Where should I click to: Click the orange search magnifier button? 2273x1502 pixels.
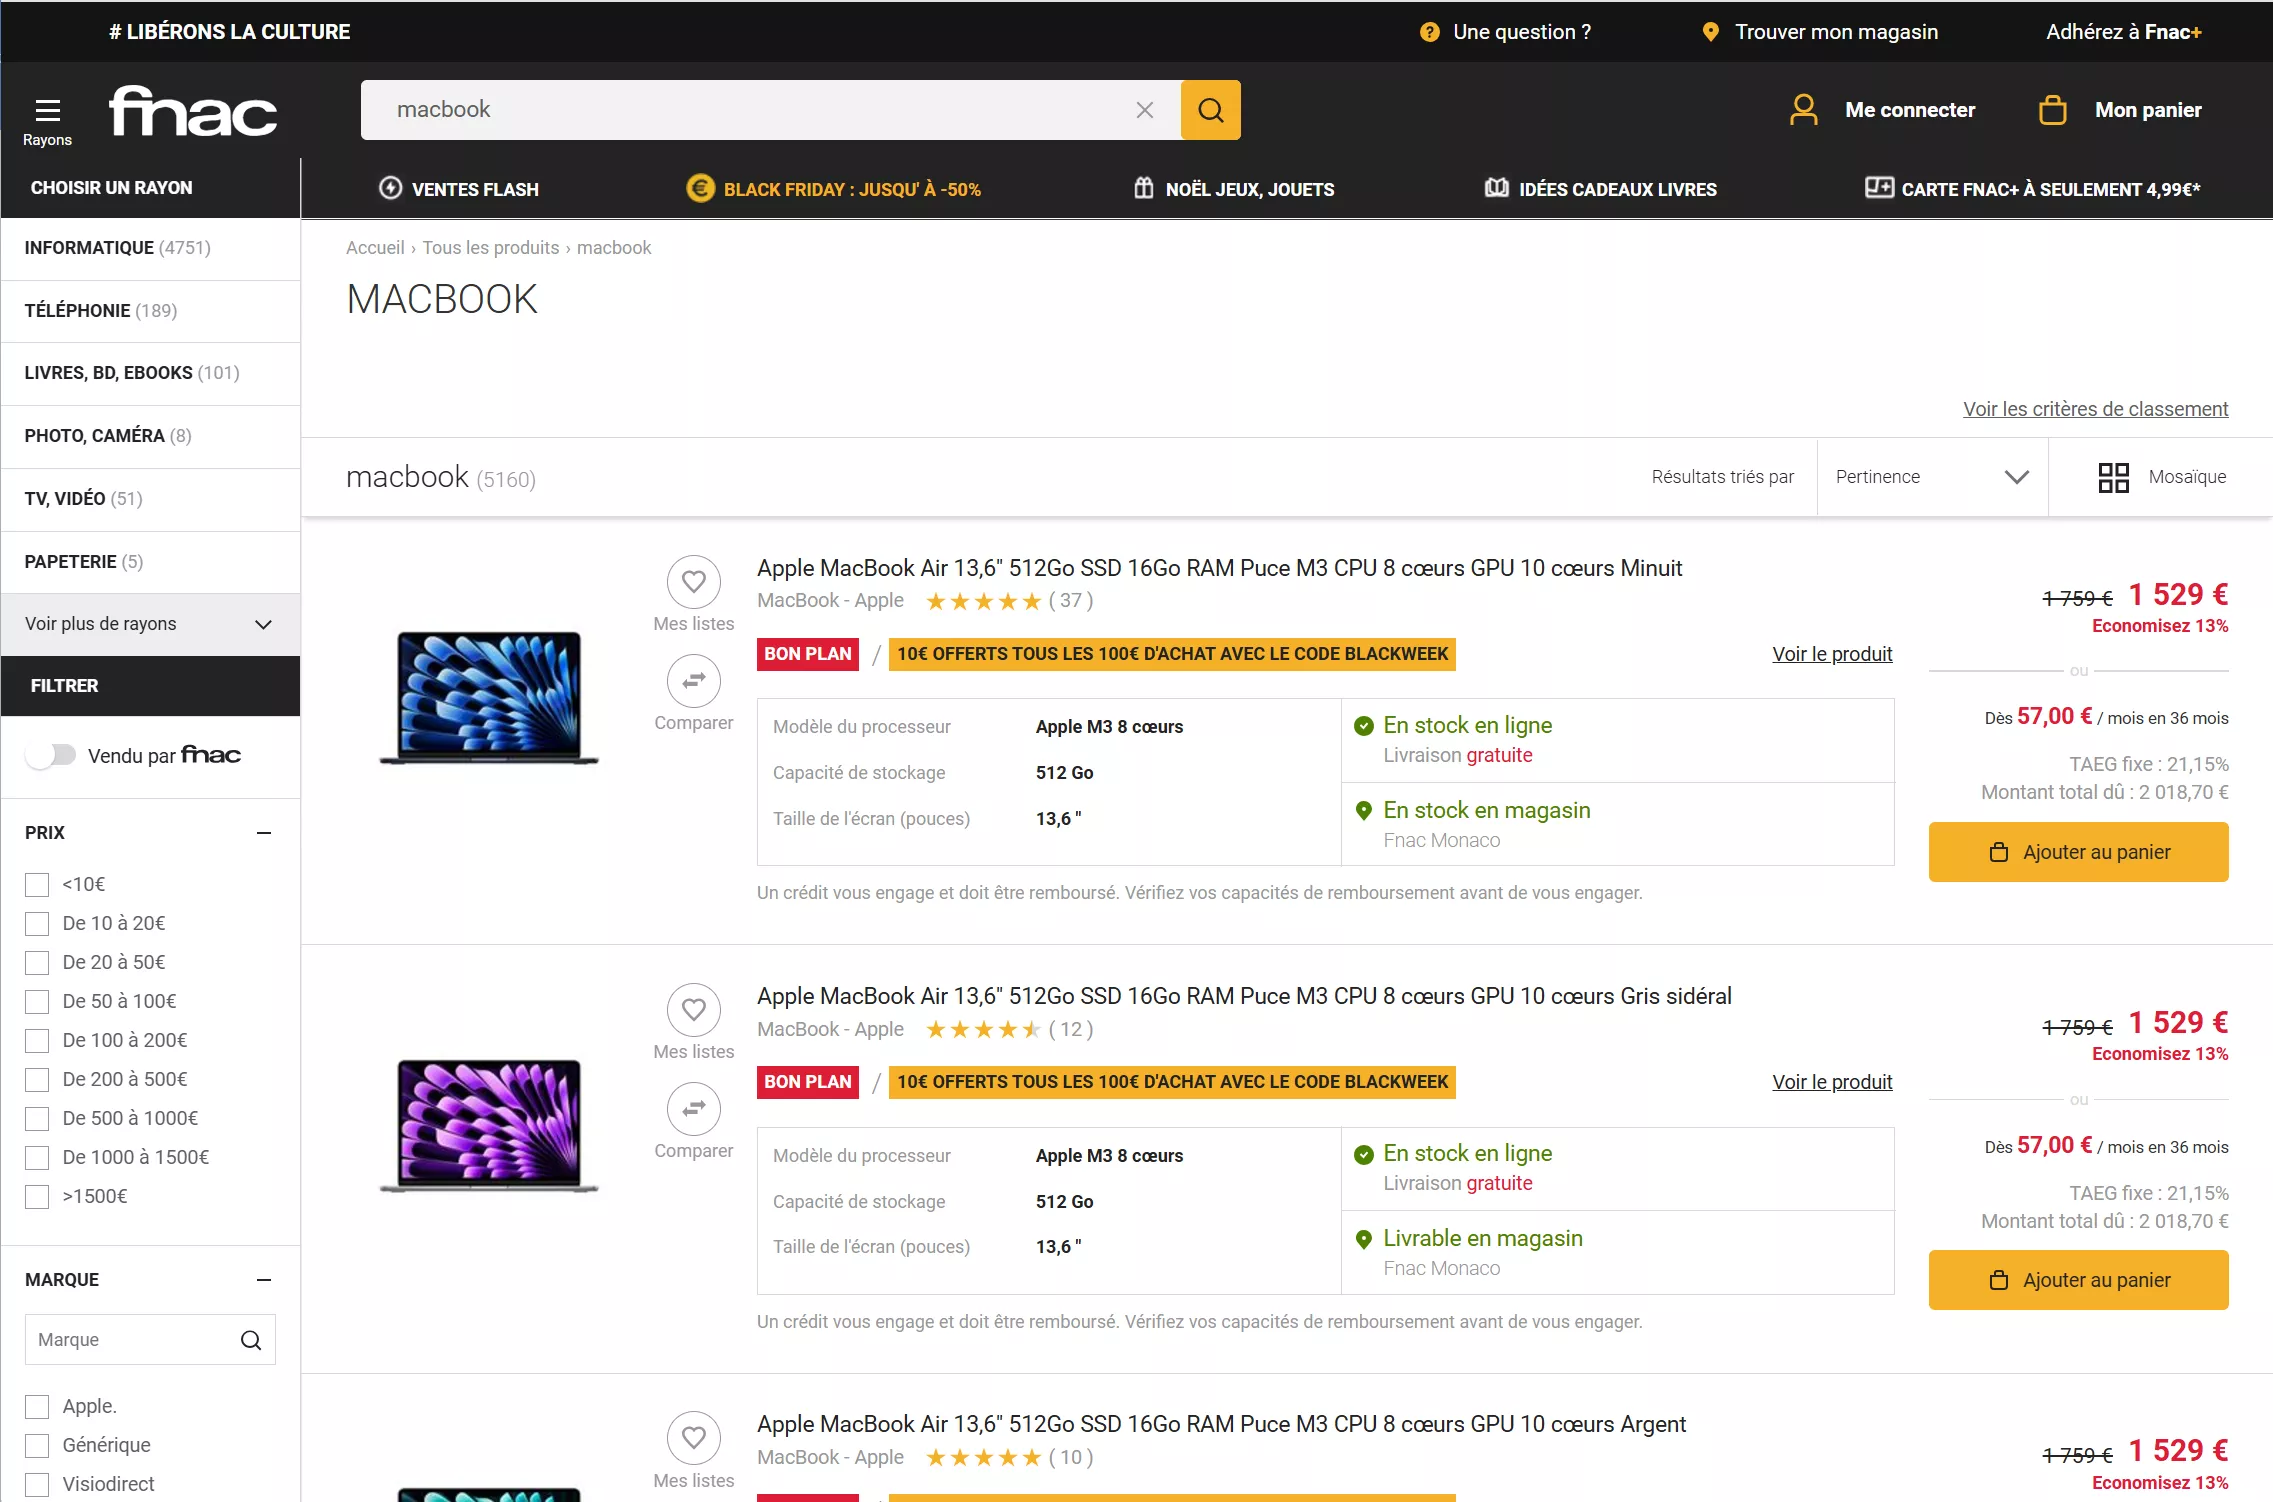coord(1210,110)
